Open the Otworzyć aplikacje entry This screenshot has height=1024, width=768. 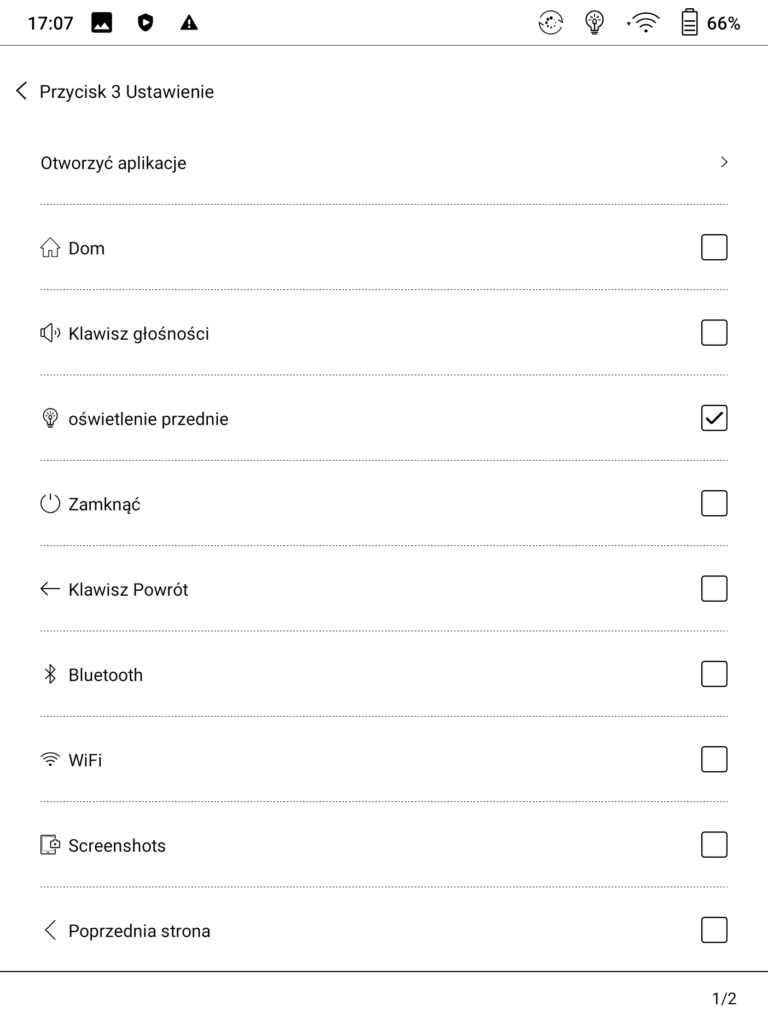[113, 163]
